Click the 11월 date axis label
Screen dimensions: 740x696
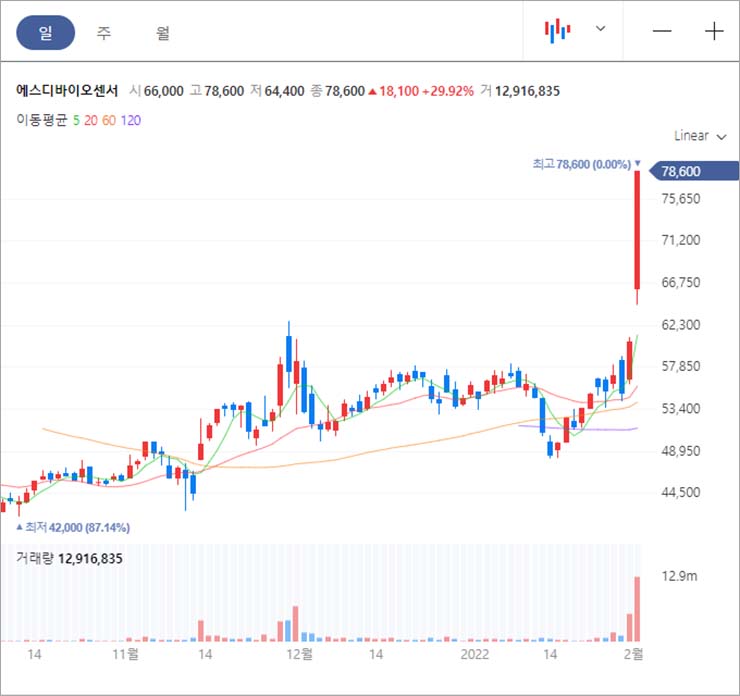(126, 654)
